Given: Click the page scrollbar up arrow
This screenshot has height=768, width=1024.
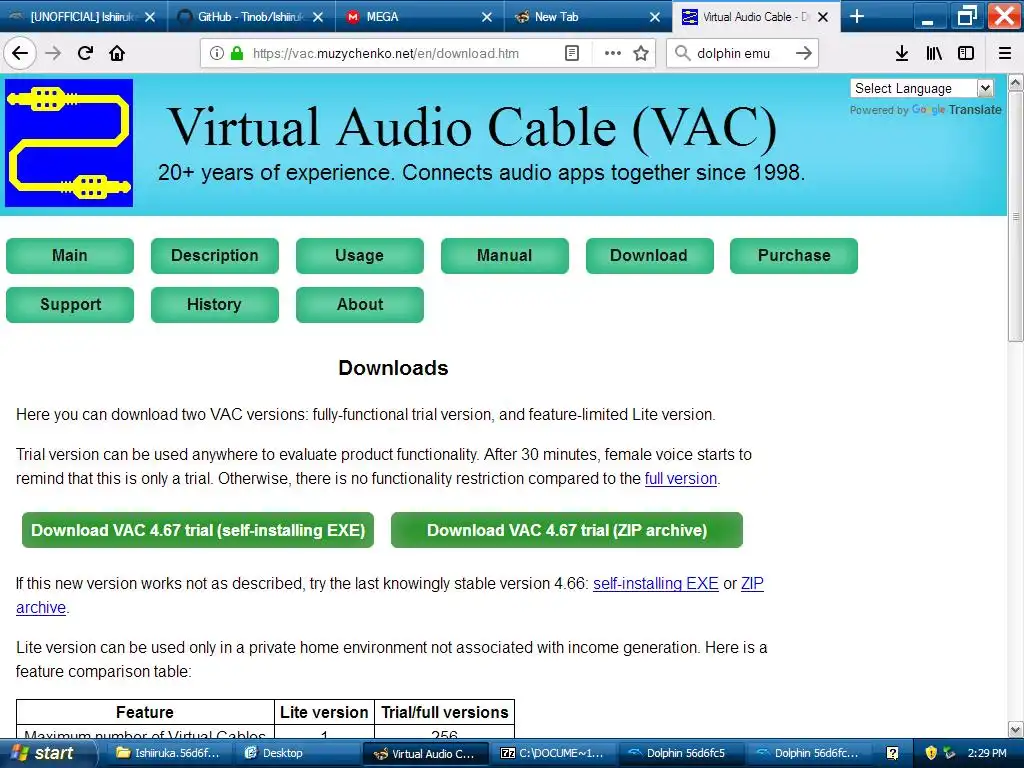Looking at the screenshot, I should pyautogui.click(x=1015, y=82).
